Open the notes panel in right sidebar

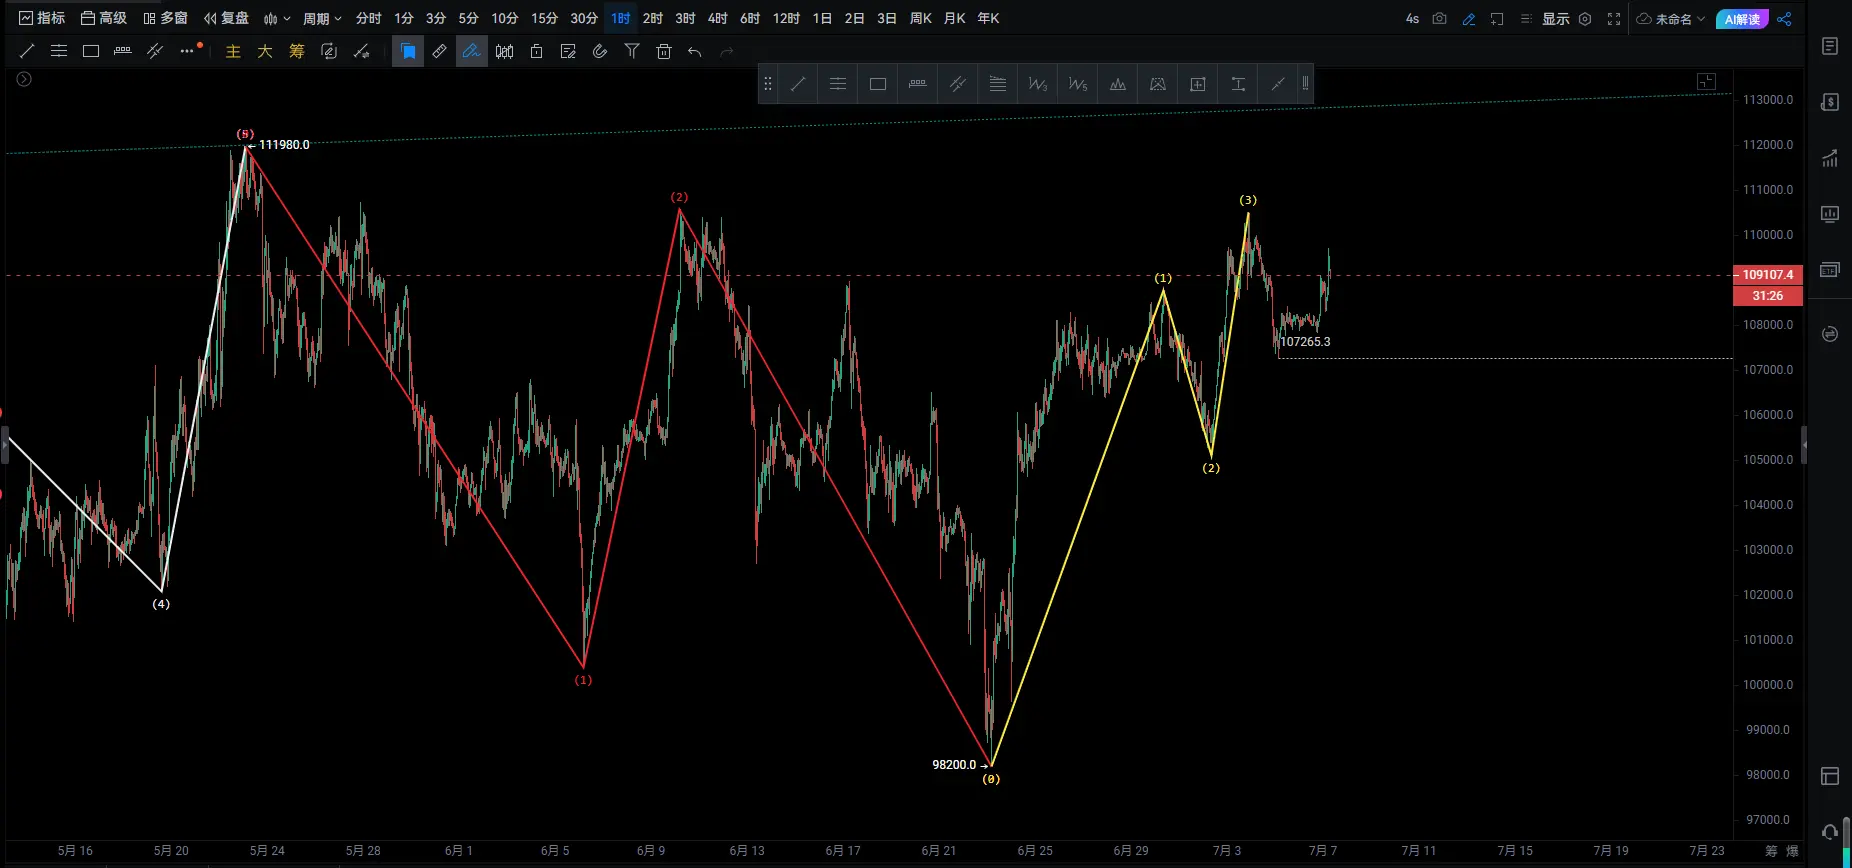[1830, 46]
